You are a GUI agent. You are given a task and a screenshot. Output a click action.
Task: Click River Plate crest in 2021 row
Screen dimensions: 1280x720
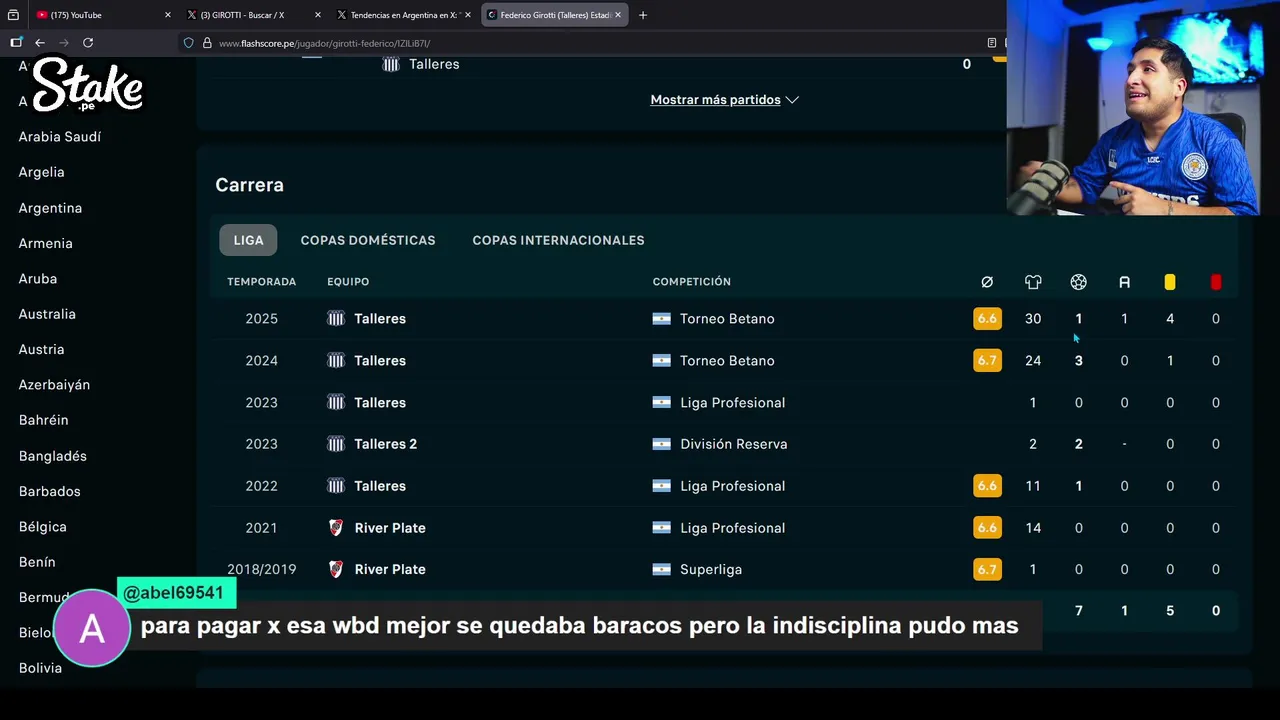tap(336, 528)
